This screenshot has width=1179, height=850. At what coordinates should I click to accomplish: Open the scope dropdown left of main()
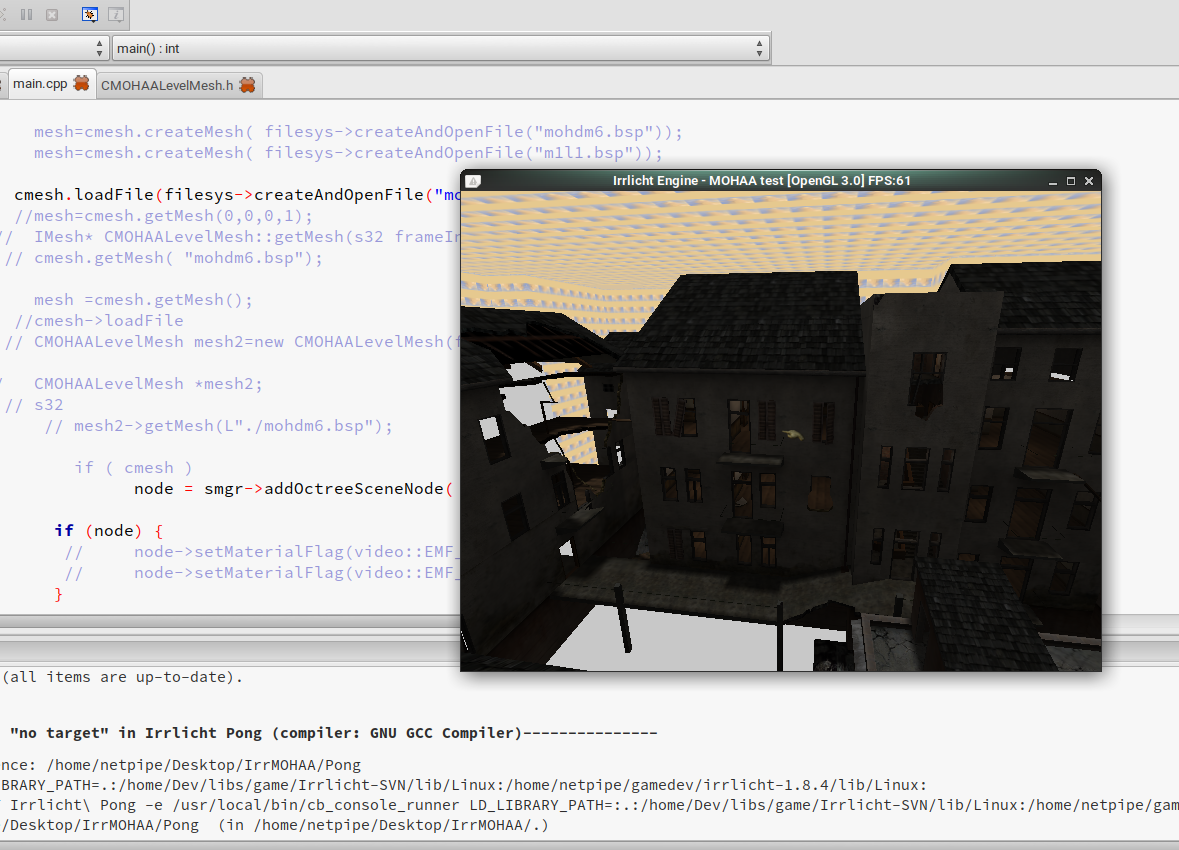click(x=53, y=49)
